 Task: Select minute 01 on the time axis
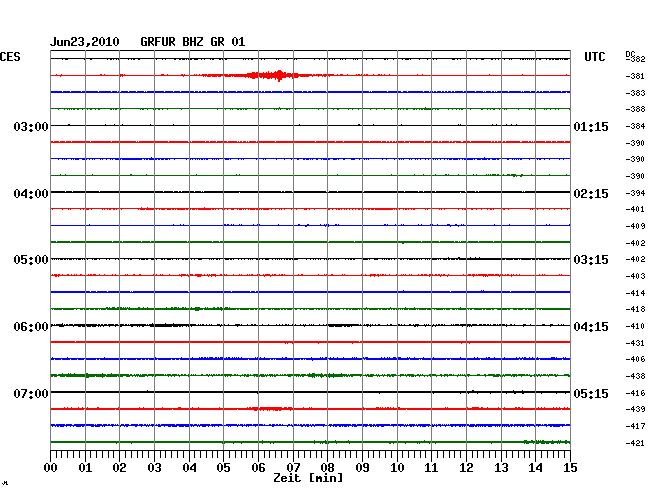click(x=85, y=468)
